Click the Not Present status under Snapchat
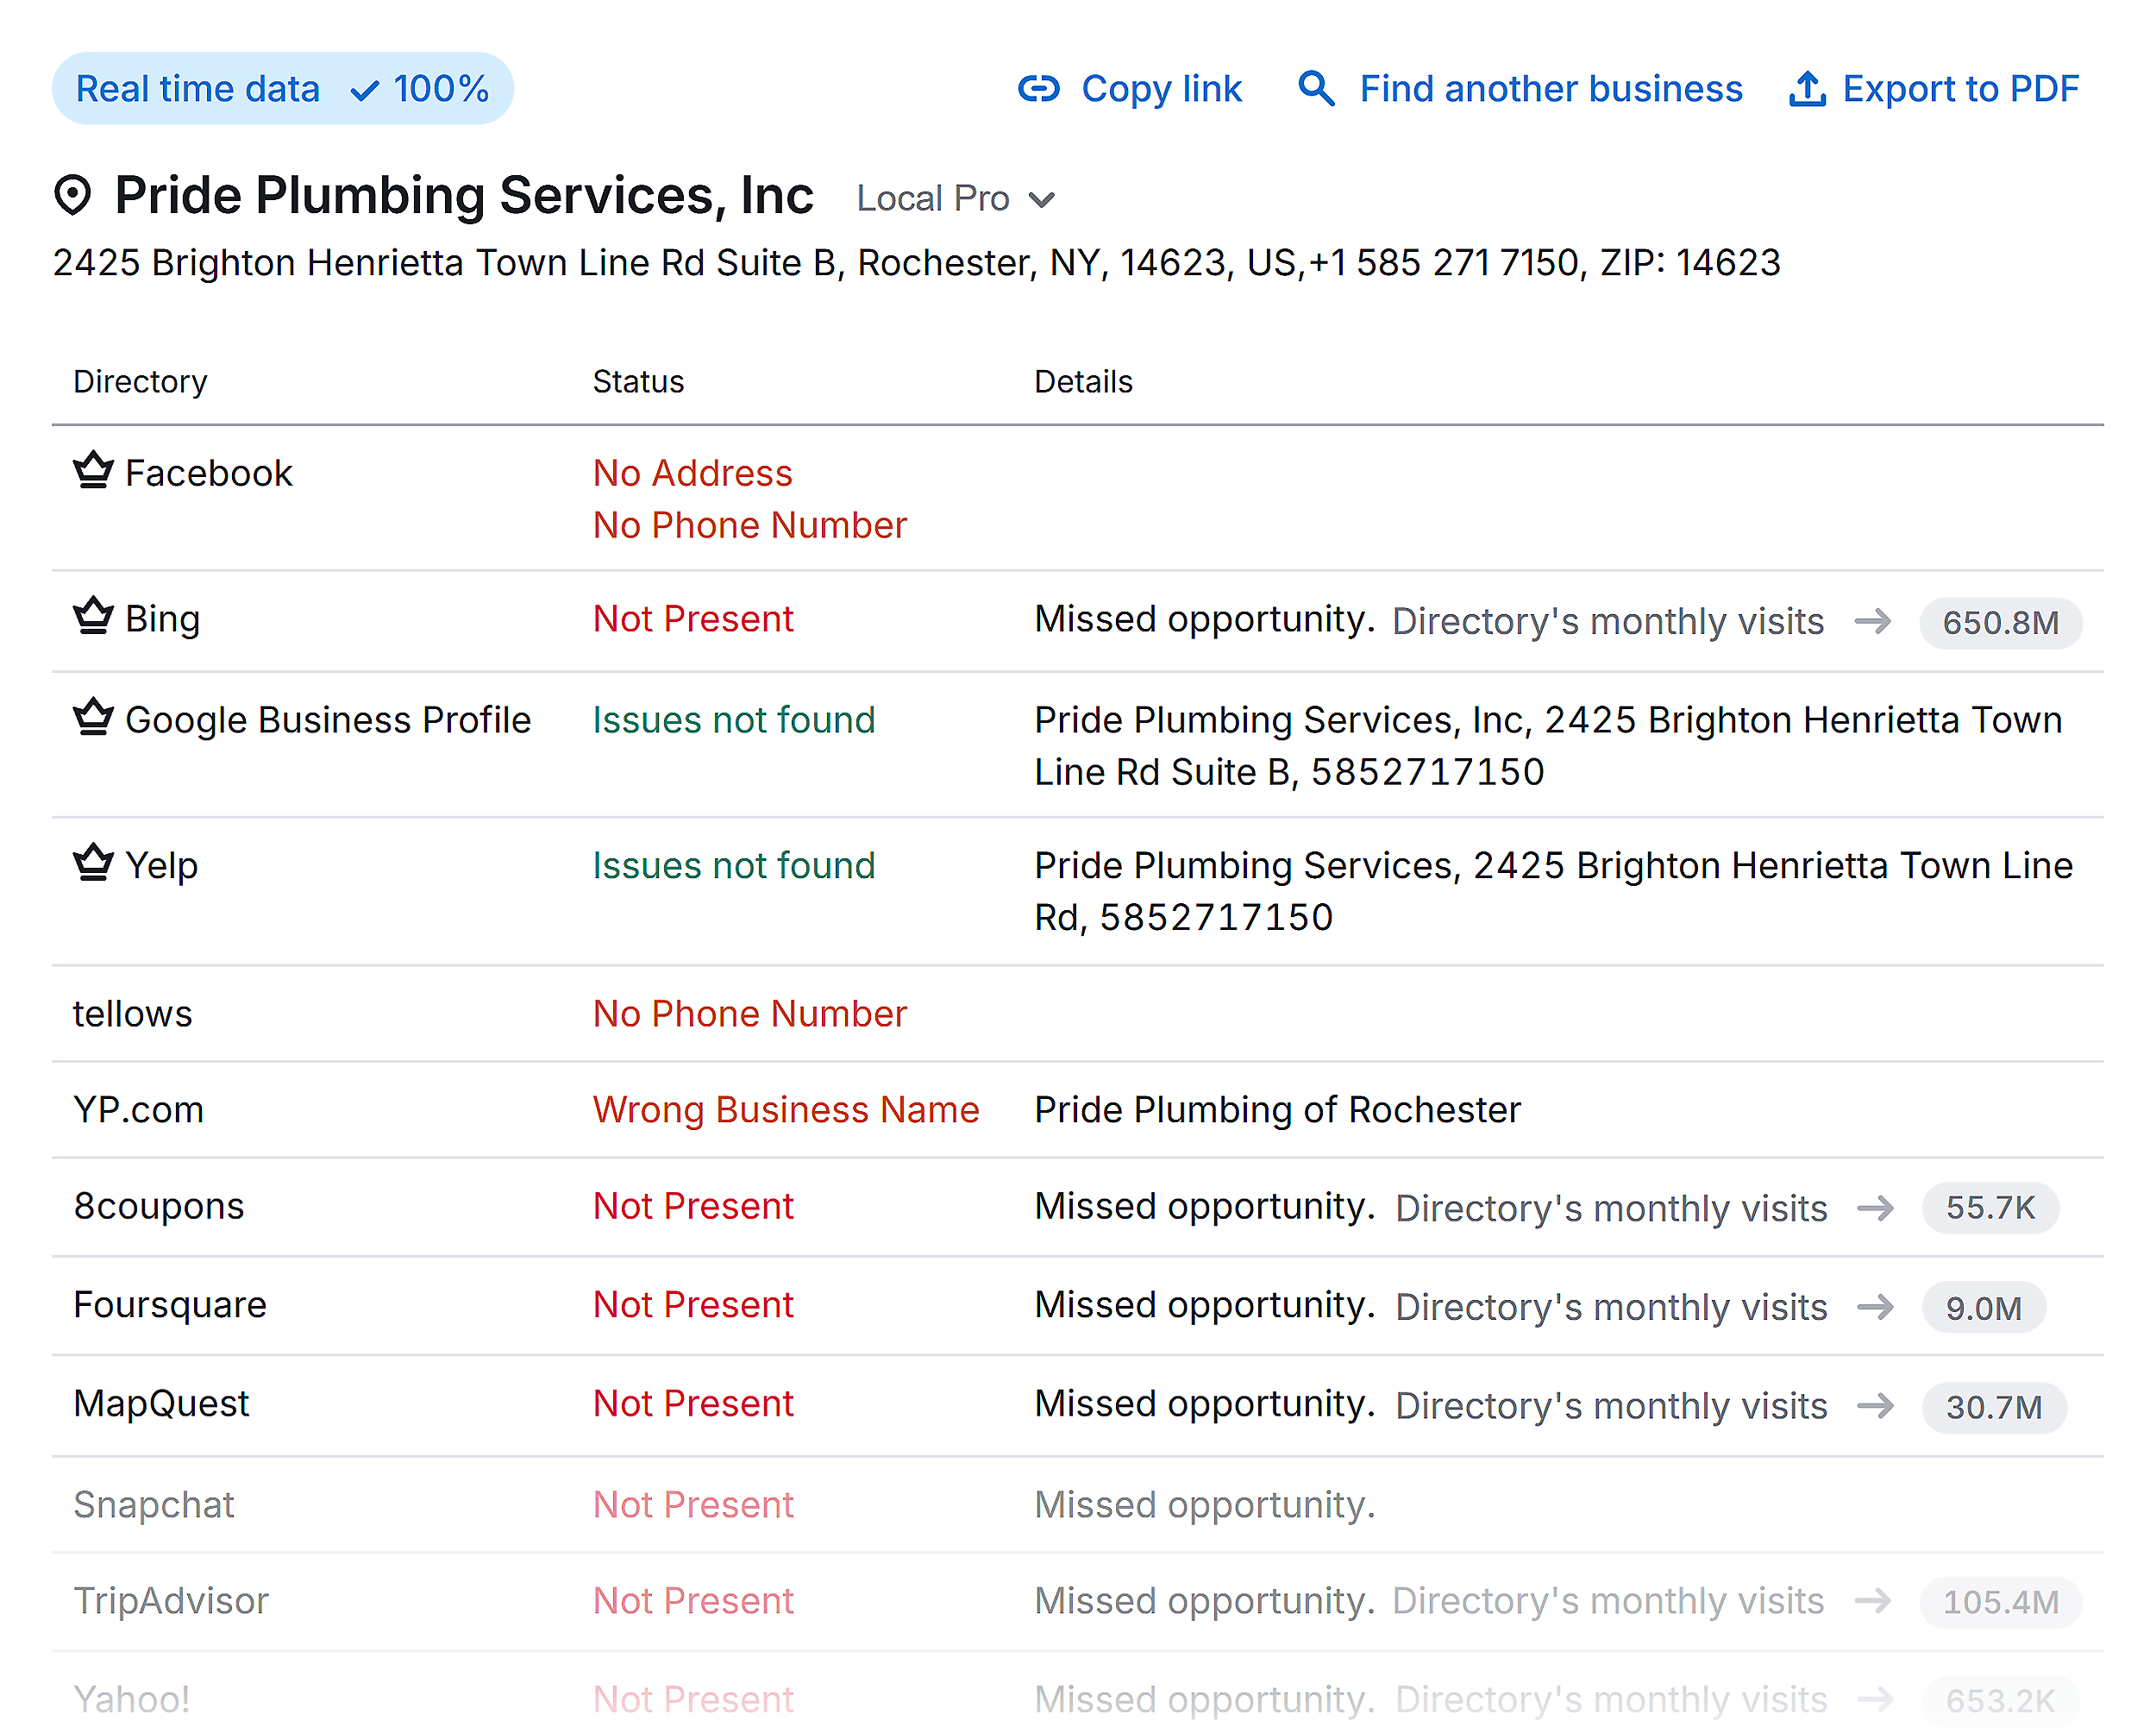Screen dimensions: 2156x1733 coord(693,1504)
